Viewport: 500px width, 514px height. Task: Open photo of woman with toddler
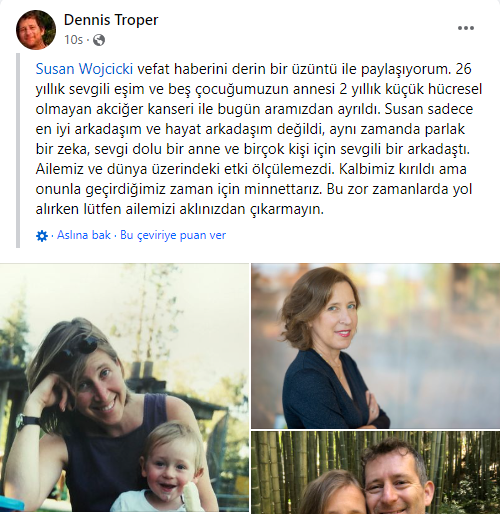point(124,388)
